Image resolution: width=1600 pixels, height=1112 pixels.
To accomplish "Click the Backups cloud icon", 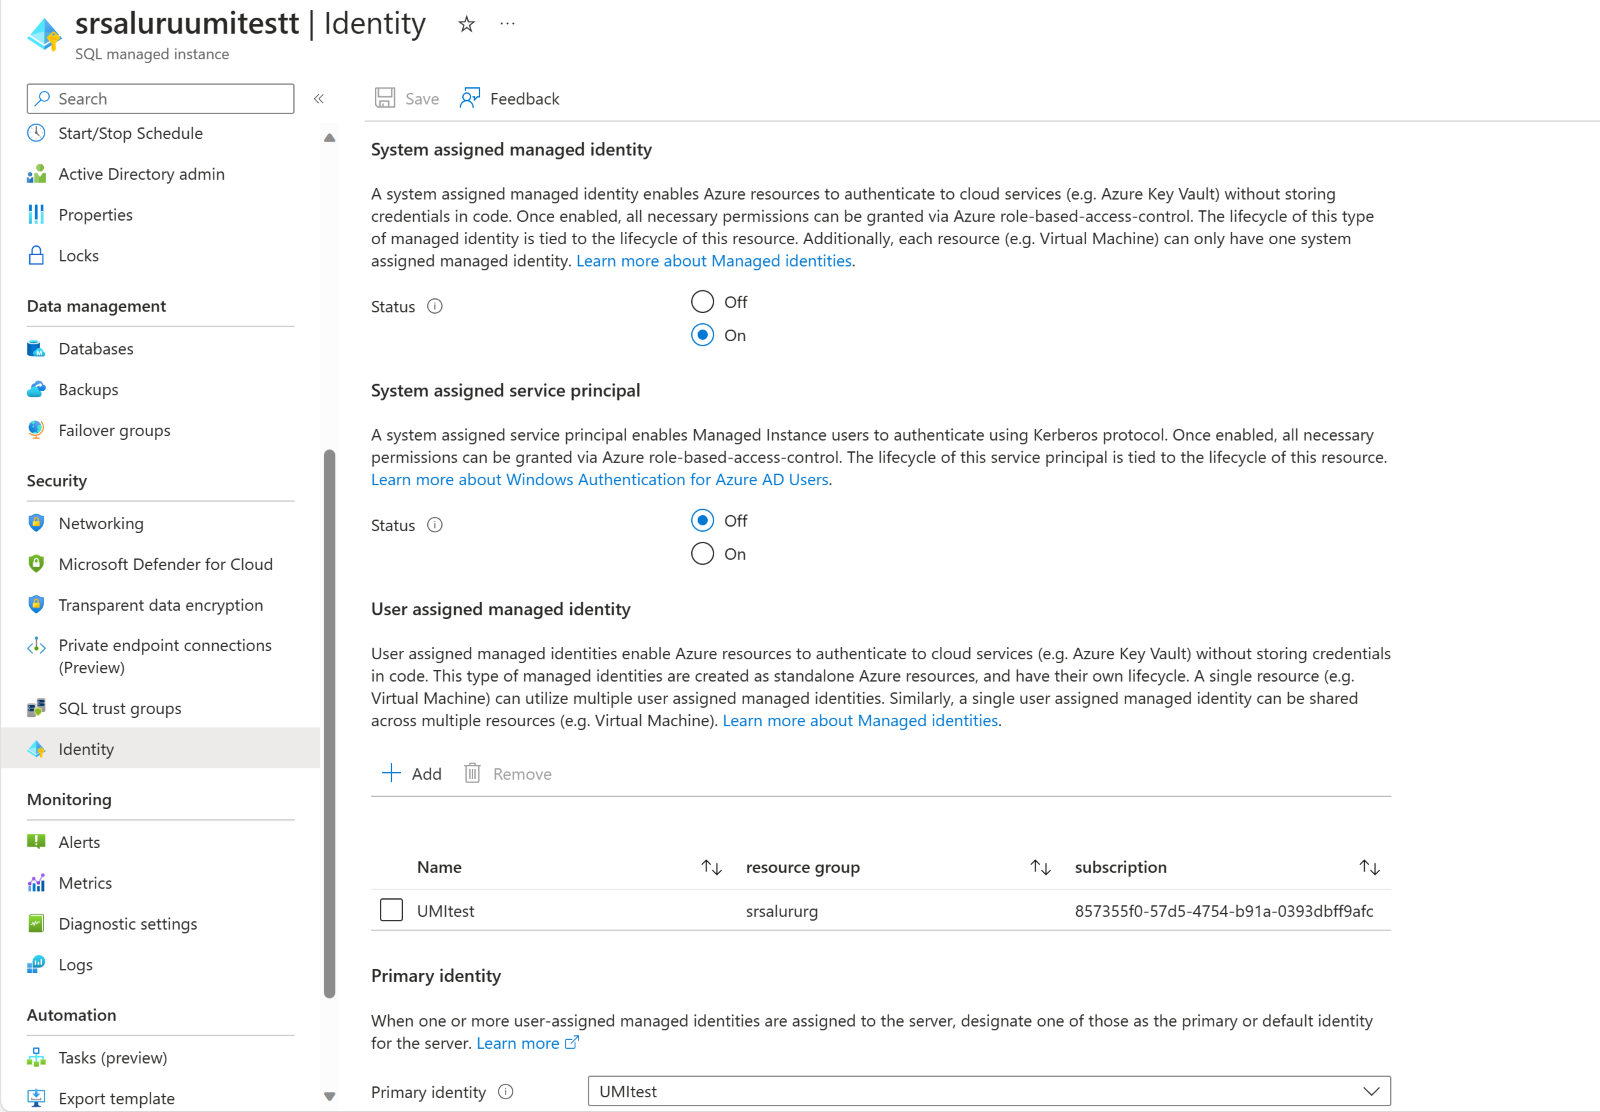I will click(36, 390).
